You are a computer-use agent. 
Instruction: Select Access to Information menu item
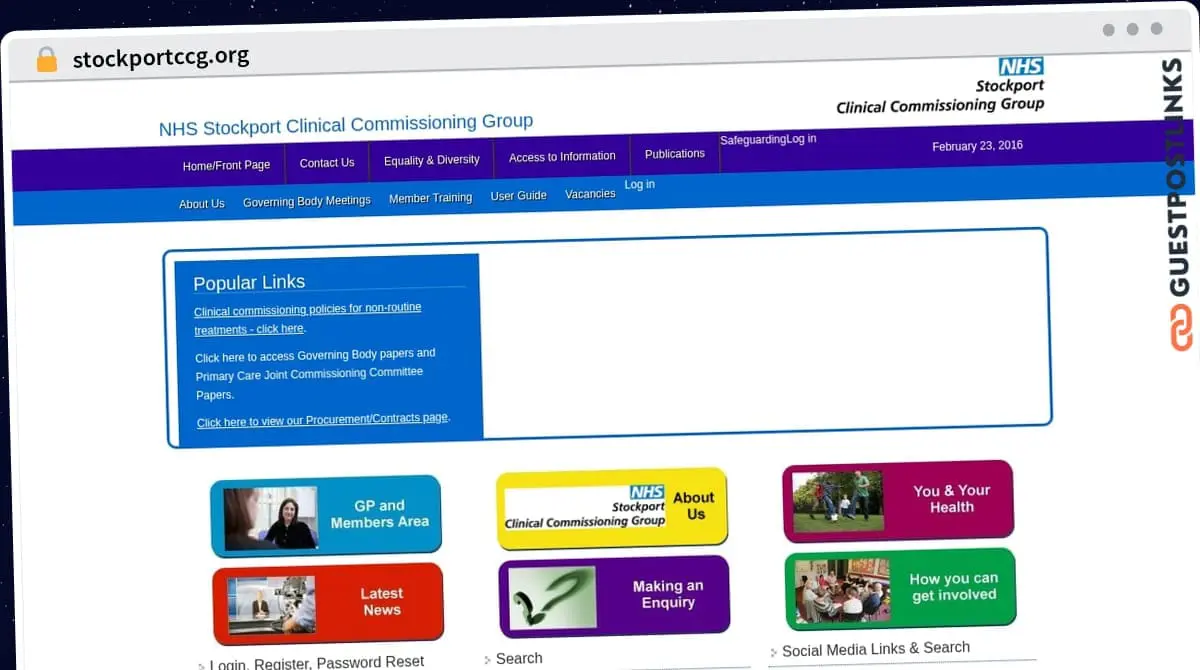[562, 157]
